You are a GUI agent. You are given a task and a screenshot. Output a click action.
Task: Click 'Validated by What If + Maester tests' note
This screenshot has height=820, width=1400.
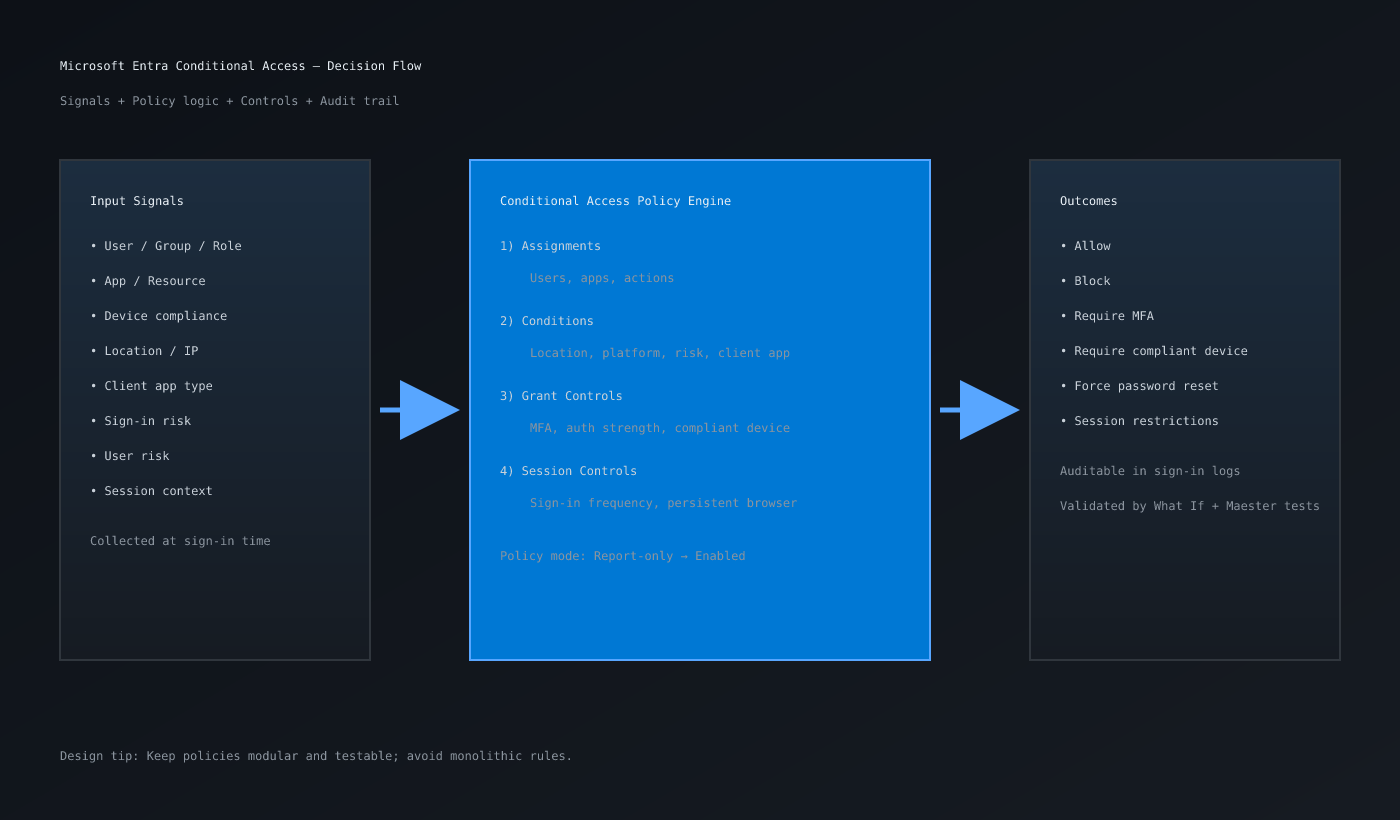1190,506
